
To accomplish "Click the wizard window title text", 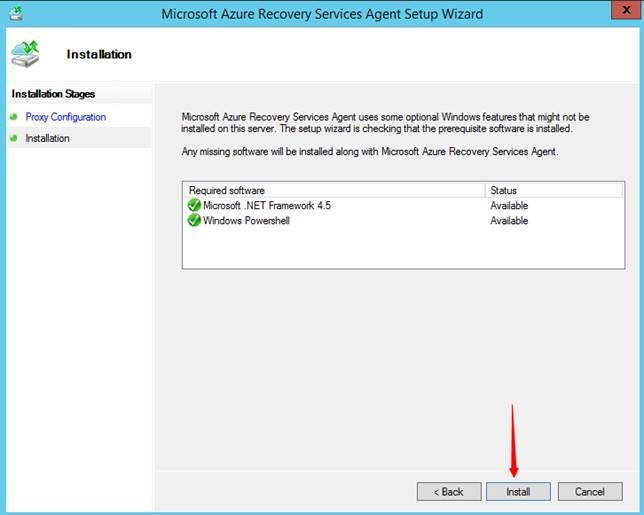I will [322, 14].
